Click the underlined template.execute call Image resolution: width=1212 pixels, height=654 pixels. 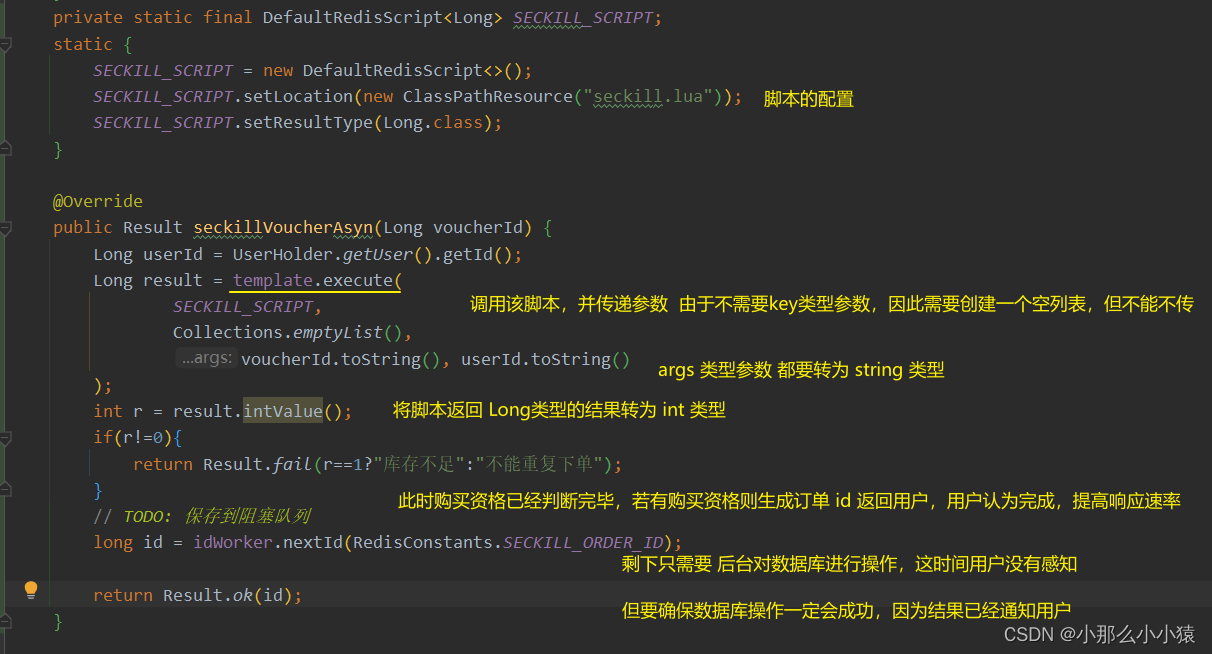[x=317, y=280]
